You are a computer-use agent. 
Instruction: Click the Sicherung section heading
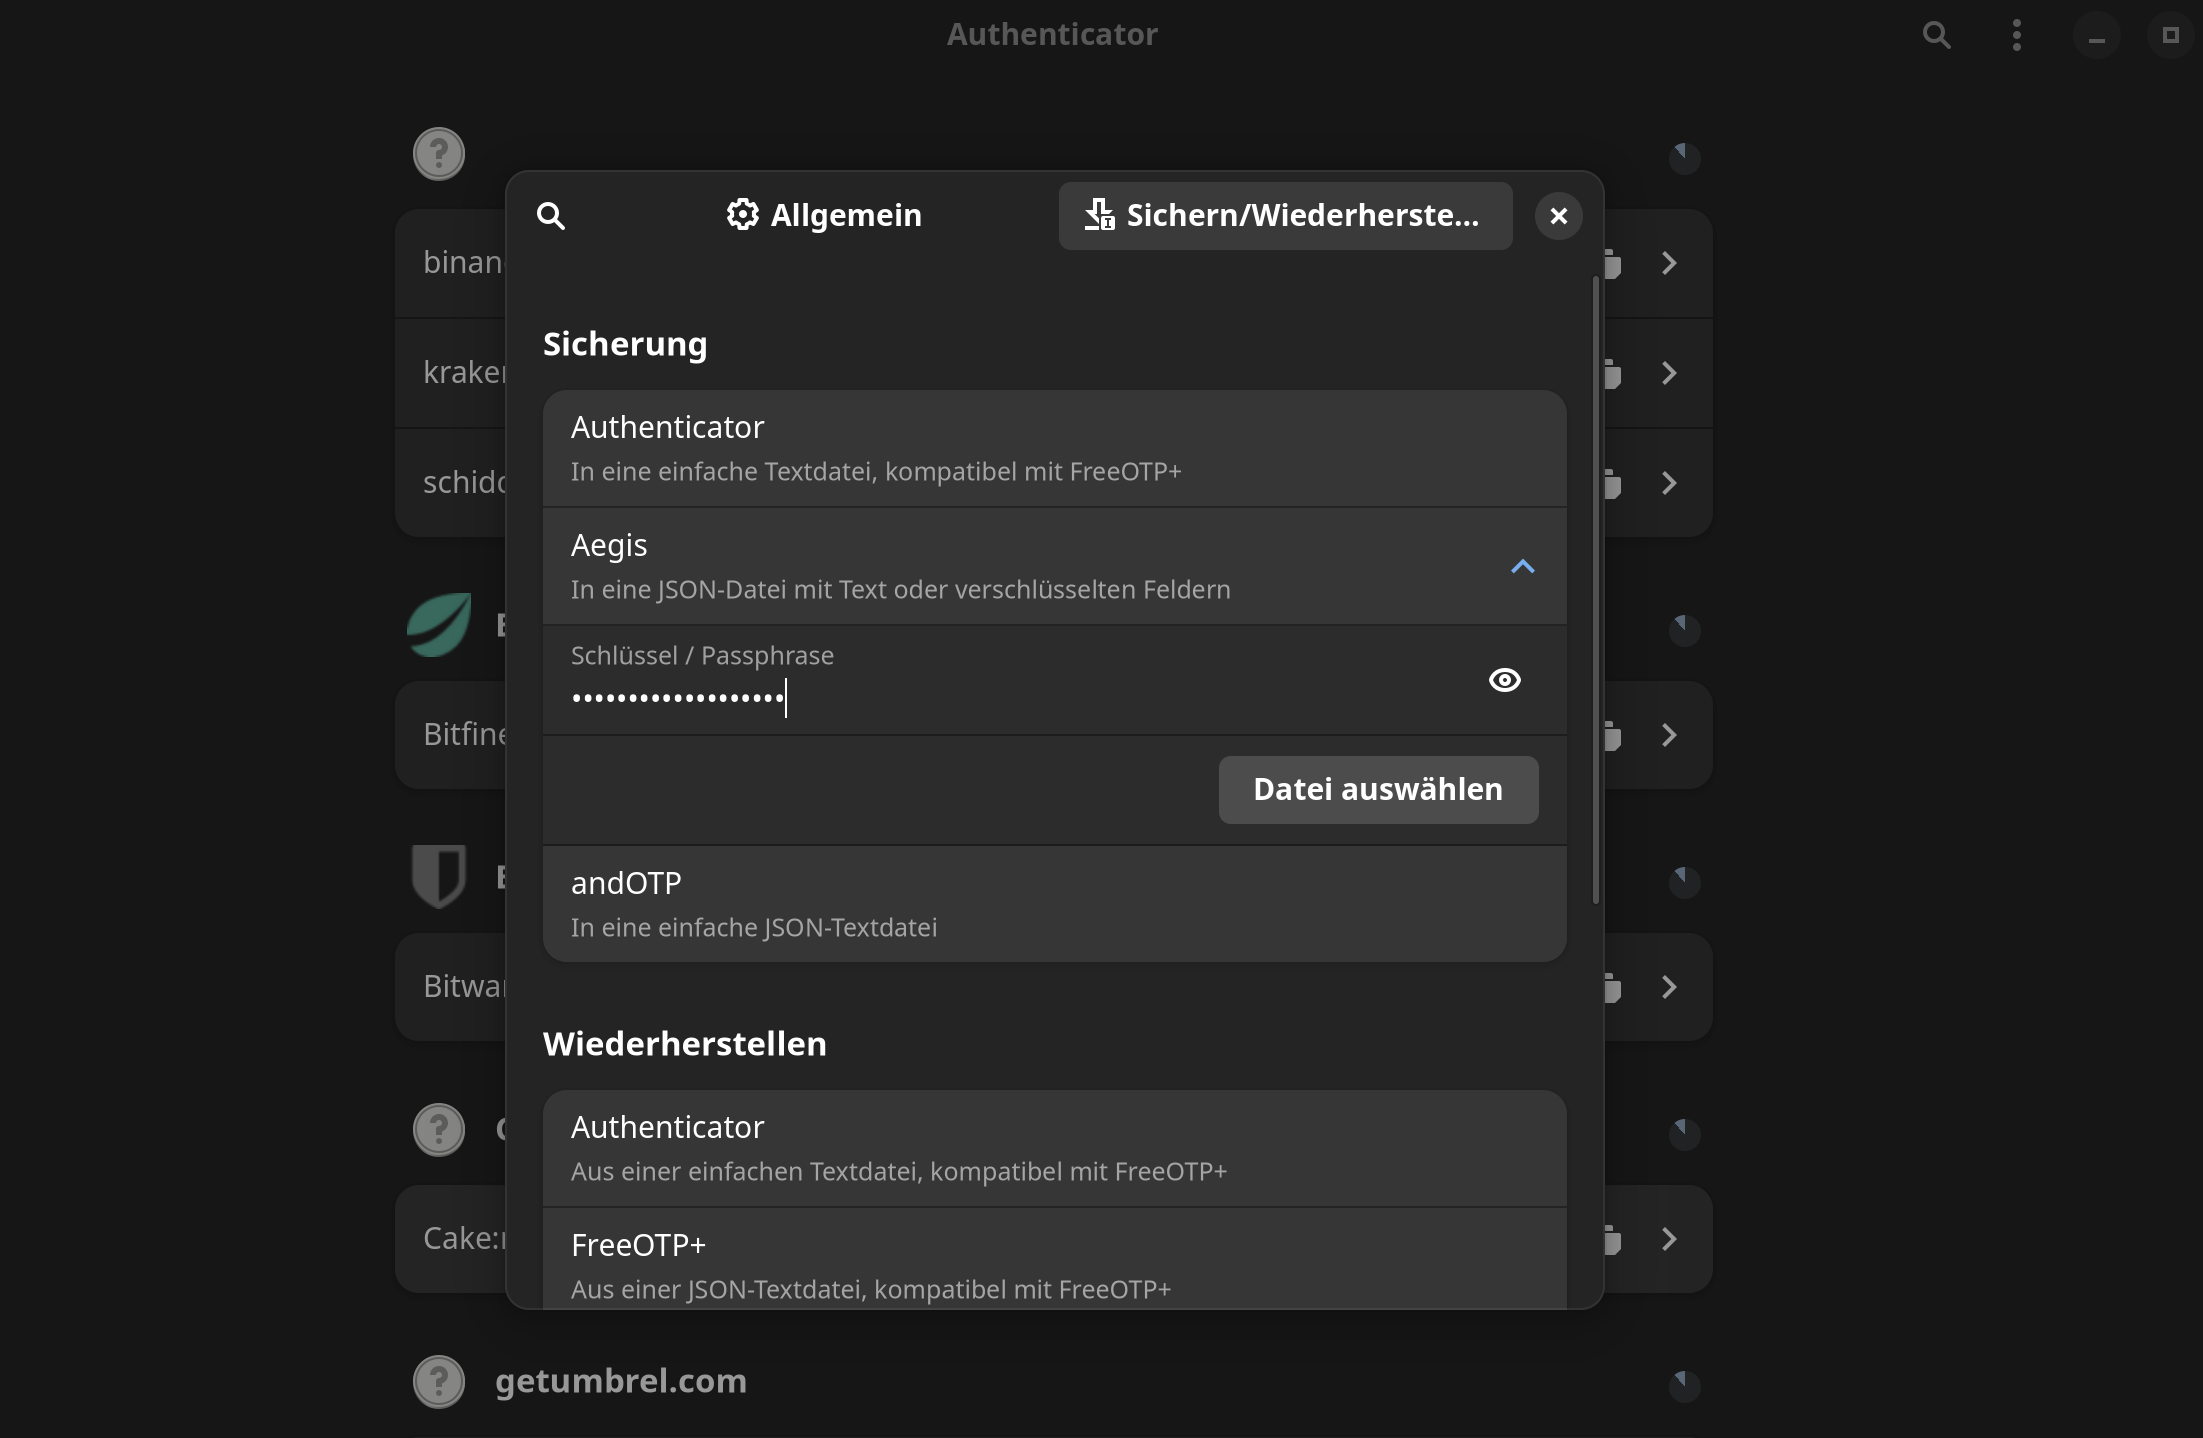[625, 344]
